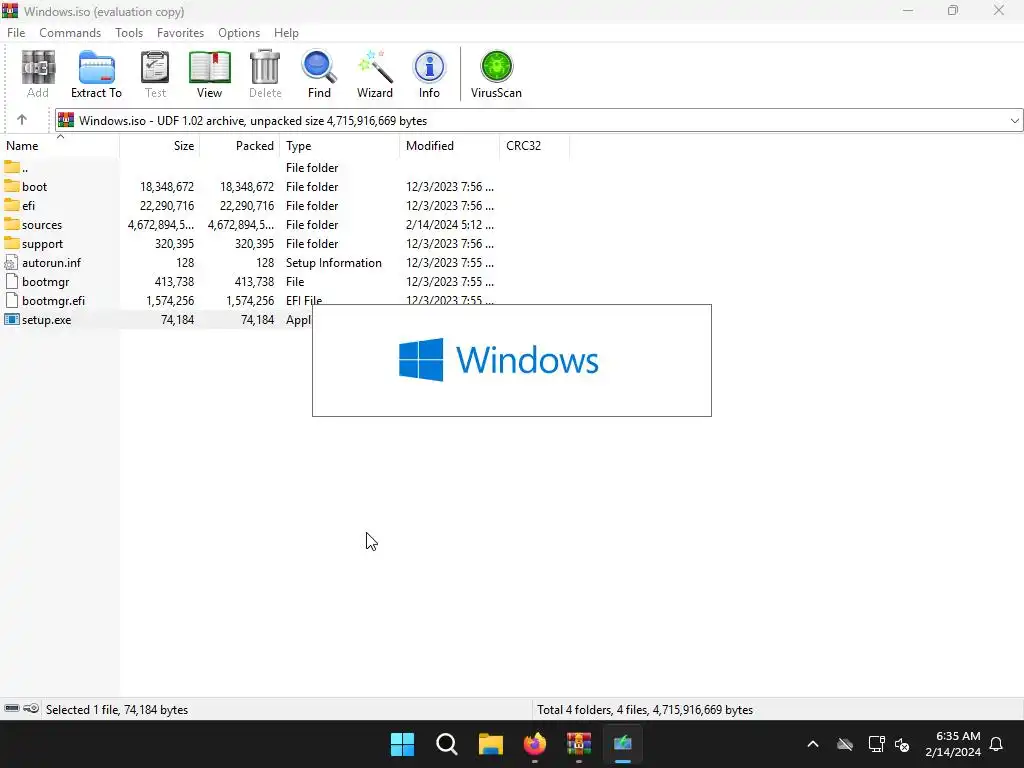Click boot size value 18,348,672
This screenshot has width=1024, height=768.
167,187
